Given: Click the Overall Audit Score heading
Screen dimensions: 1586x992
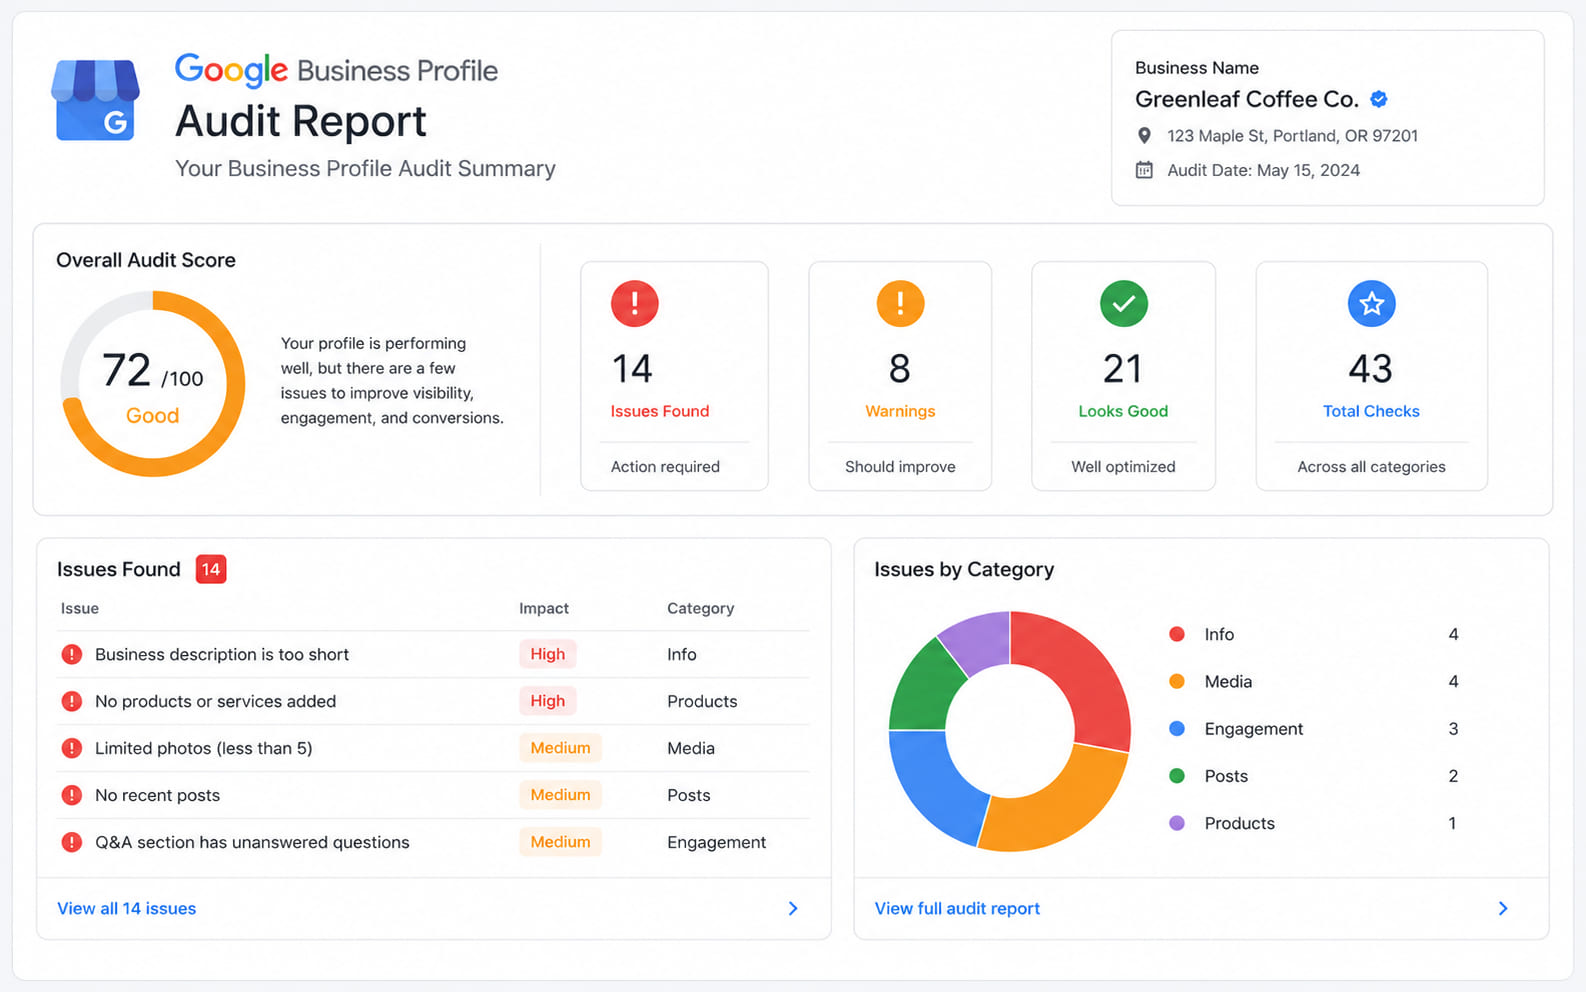Looking at the screenshot, I should 146,260.
